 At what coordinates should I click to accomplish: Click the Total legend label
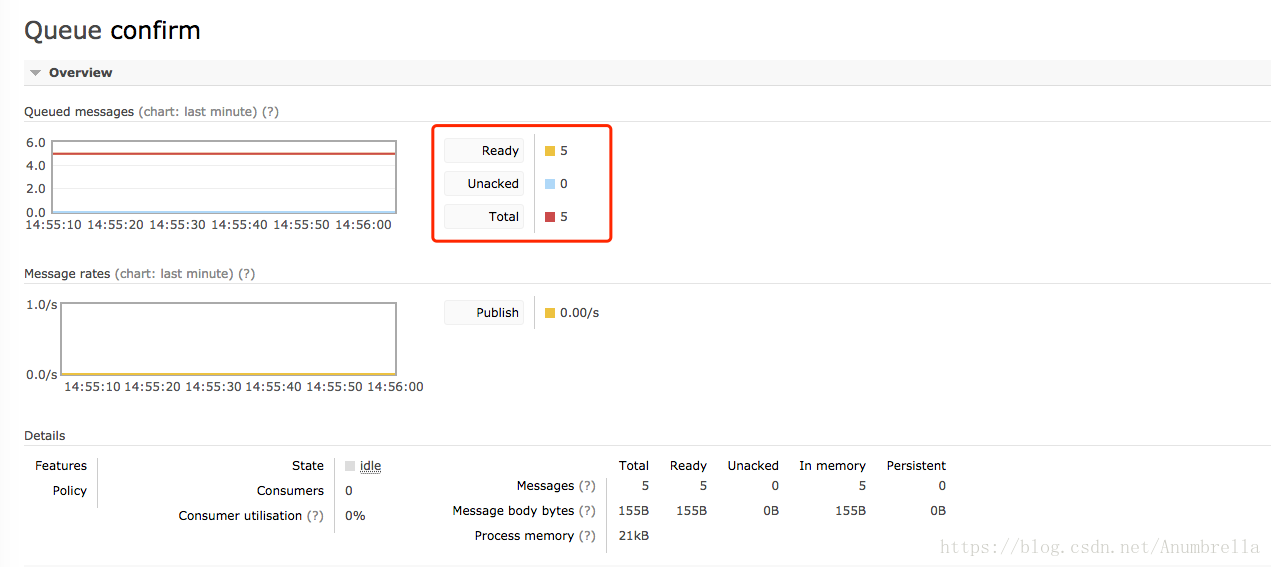(484, 217)
